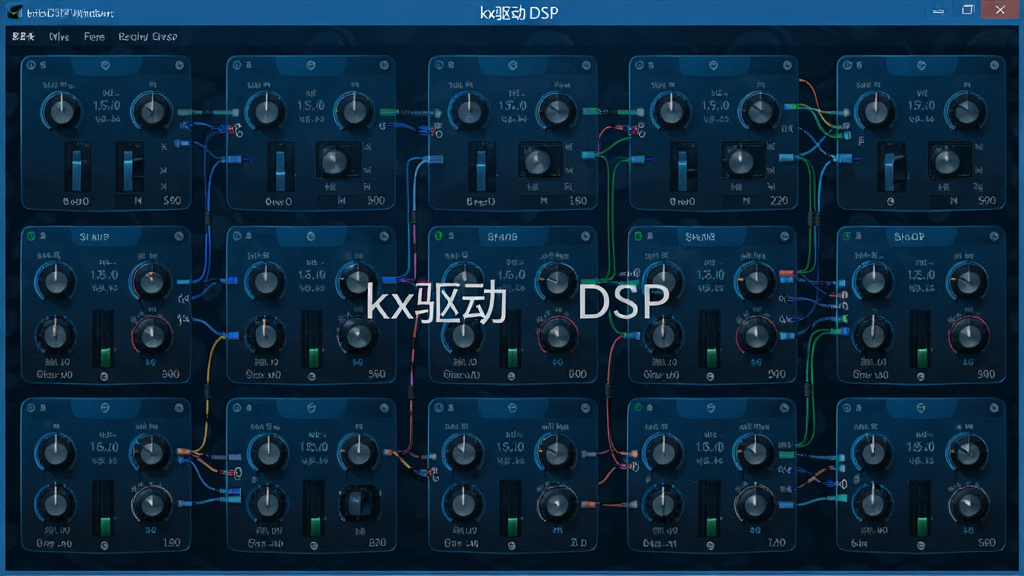
Task: Click round icon below meter, middle-row fourth module
Action: coord(710,377)
